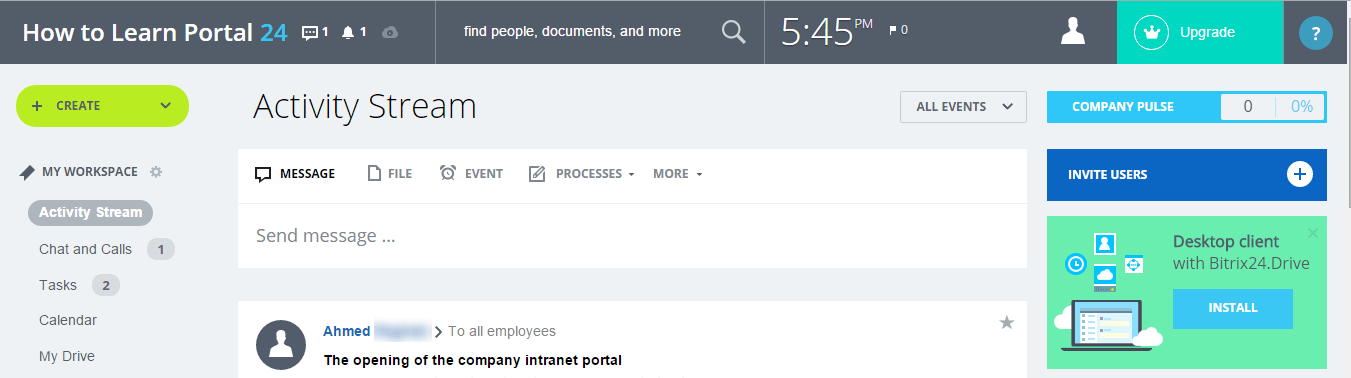Click My Workspace heading
Image resolution: width=1351 pixels, height=378 pixels.
coord(90,172)
